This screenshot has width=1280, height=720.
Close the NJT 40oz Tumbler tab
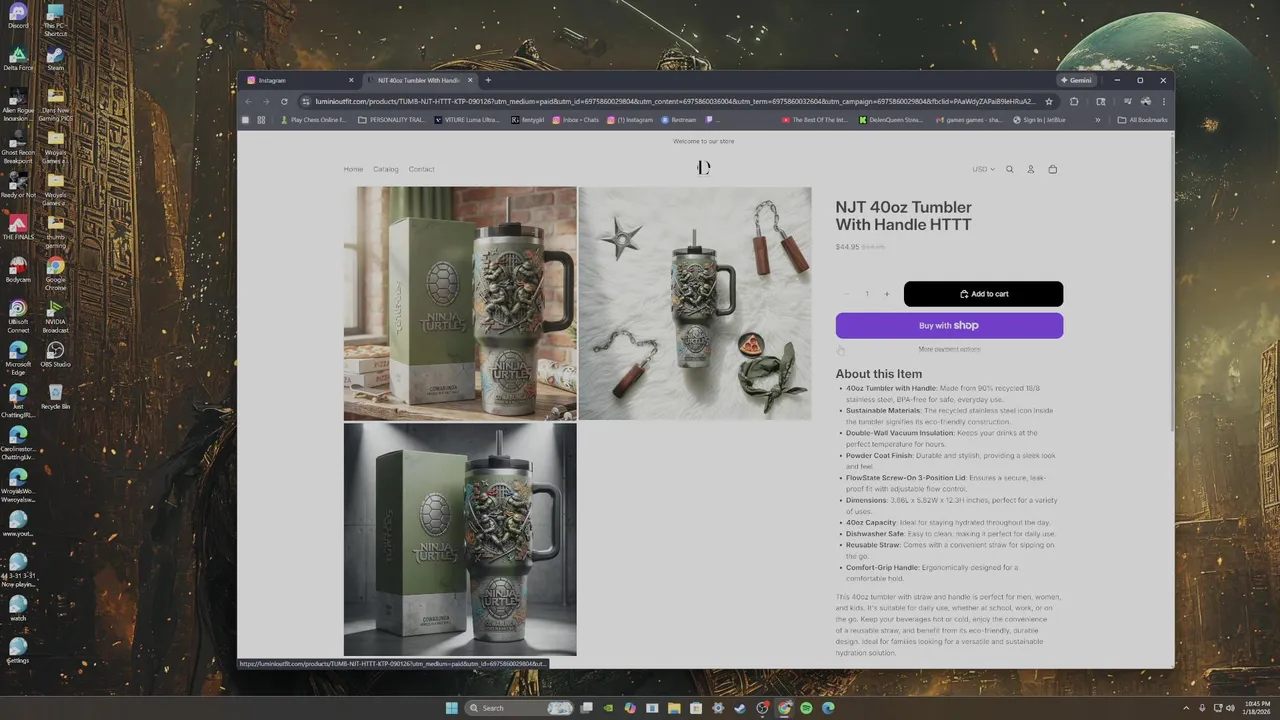[x=470, y=80]
